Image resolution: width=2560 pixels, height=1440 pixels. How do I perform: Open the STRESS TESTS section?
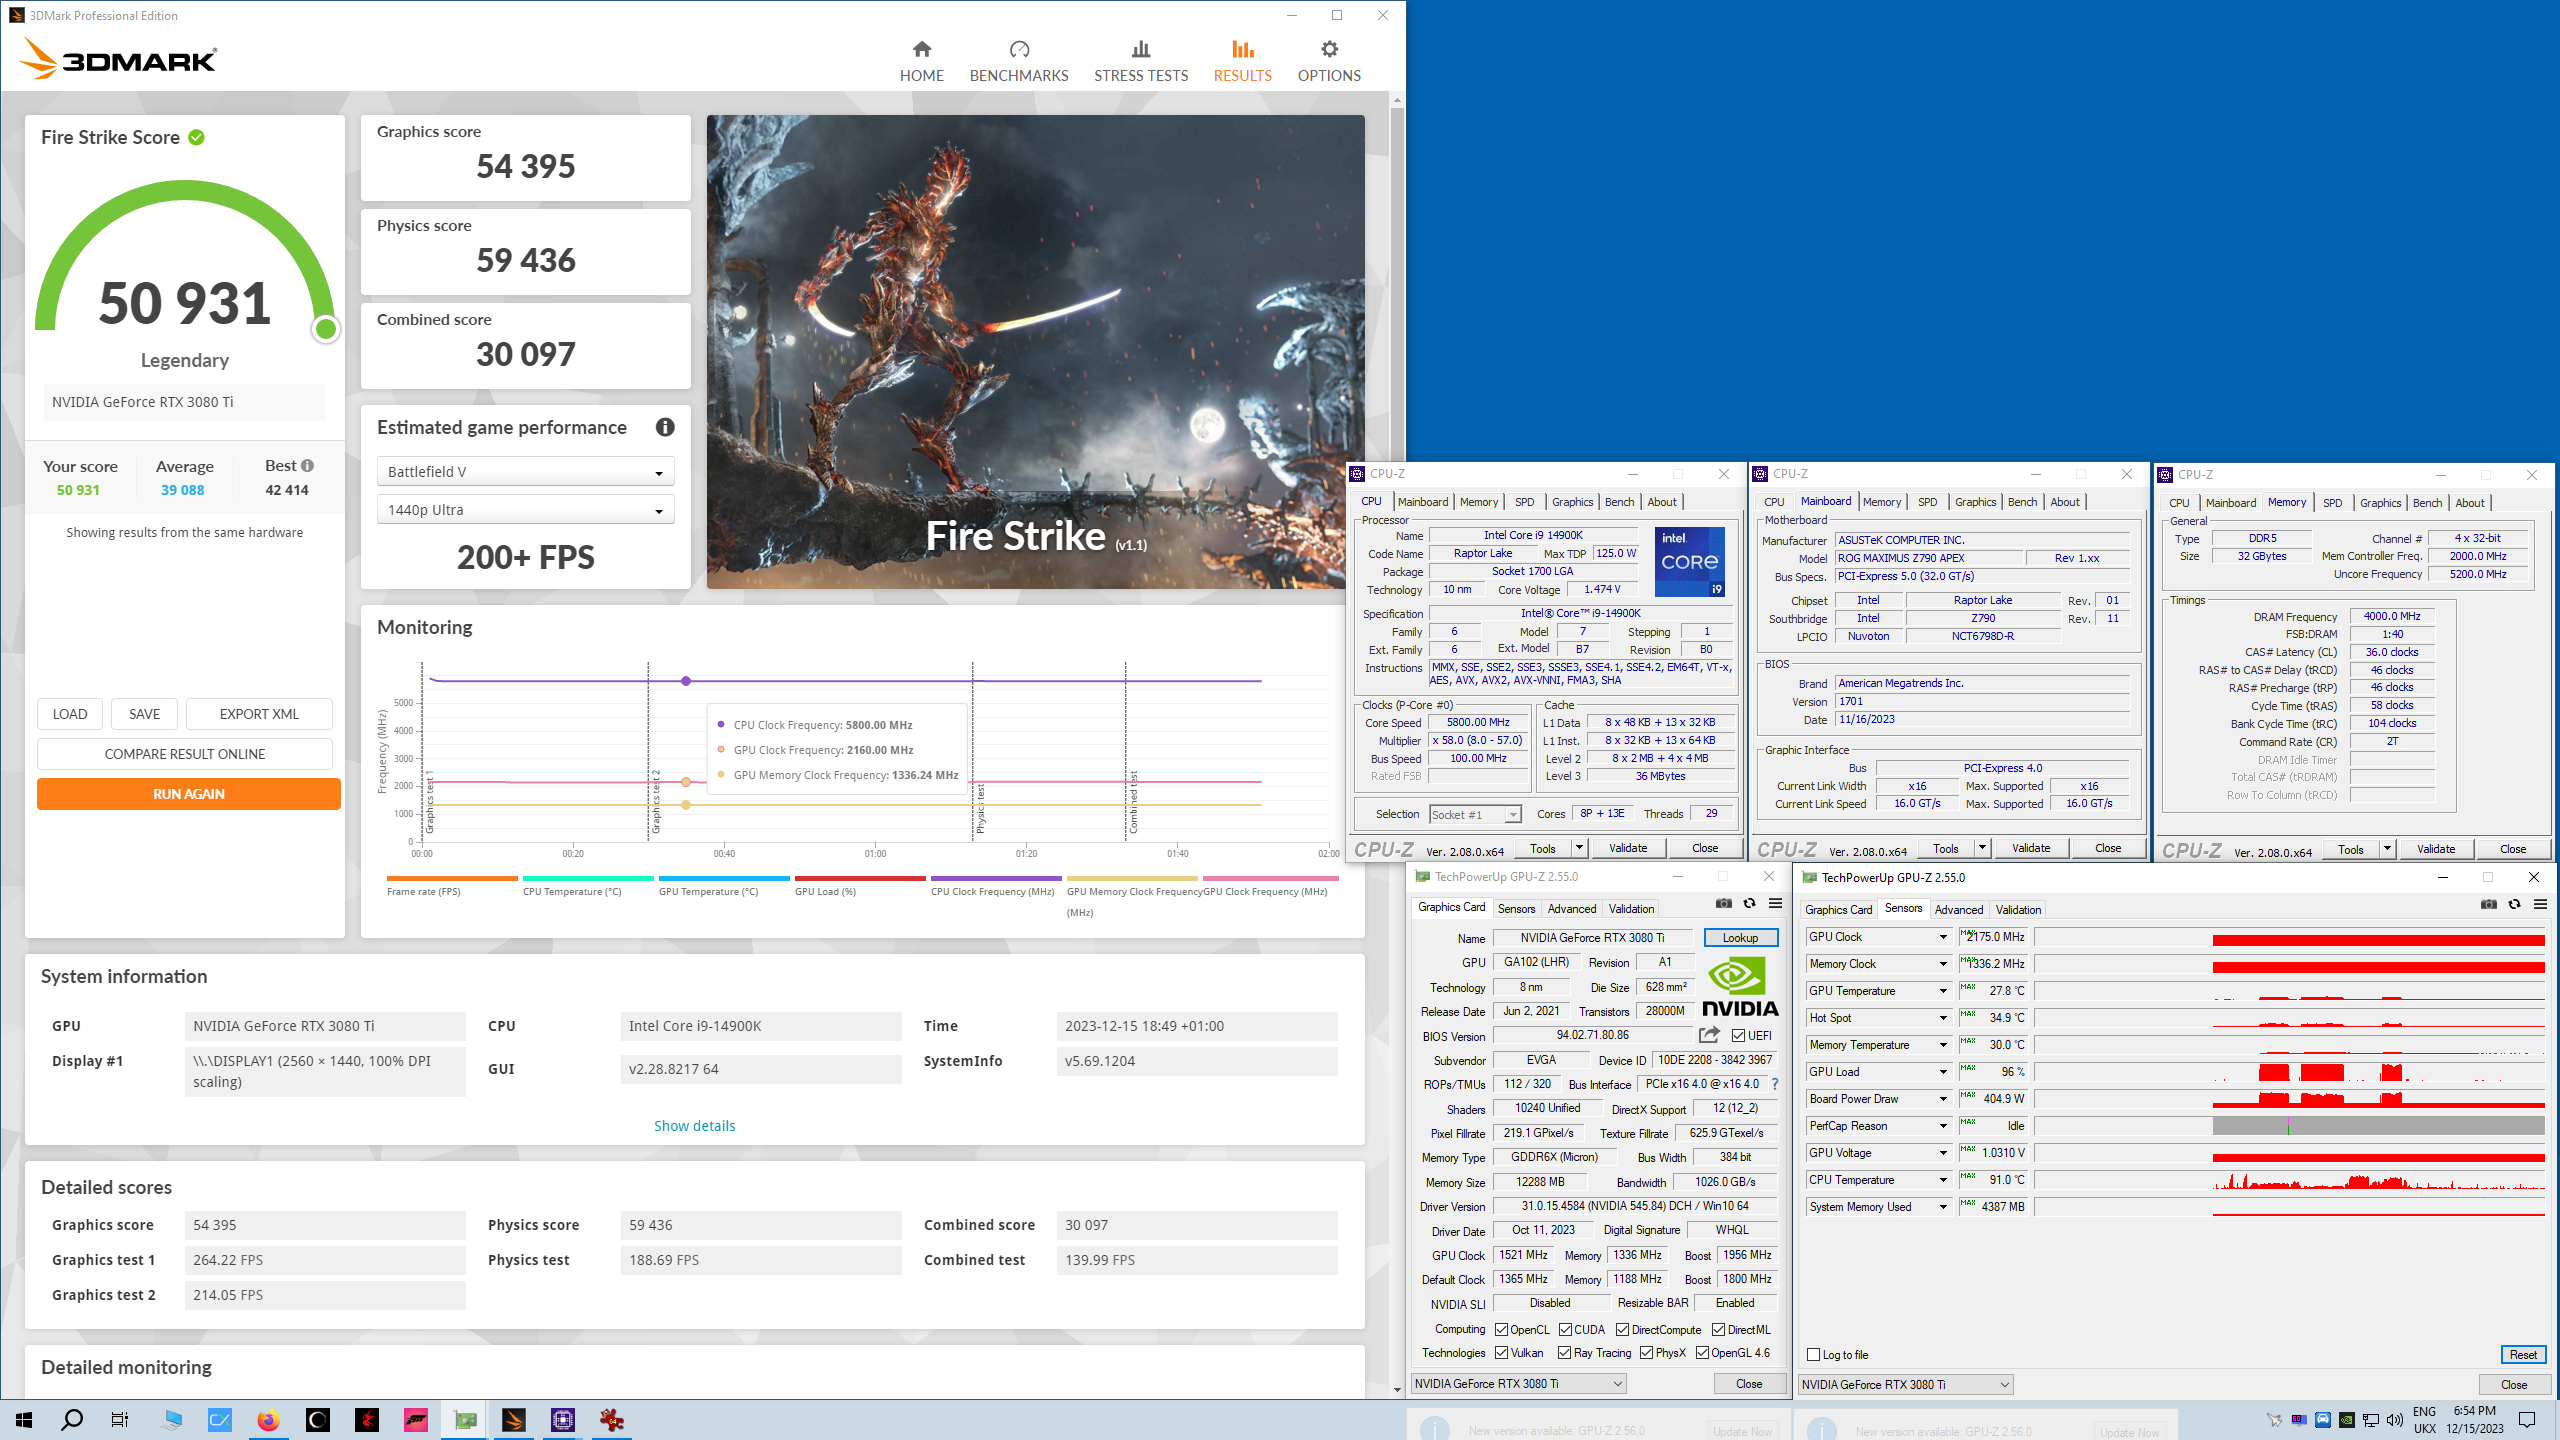1141,61
